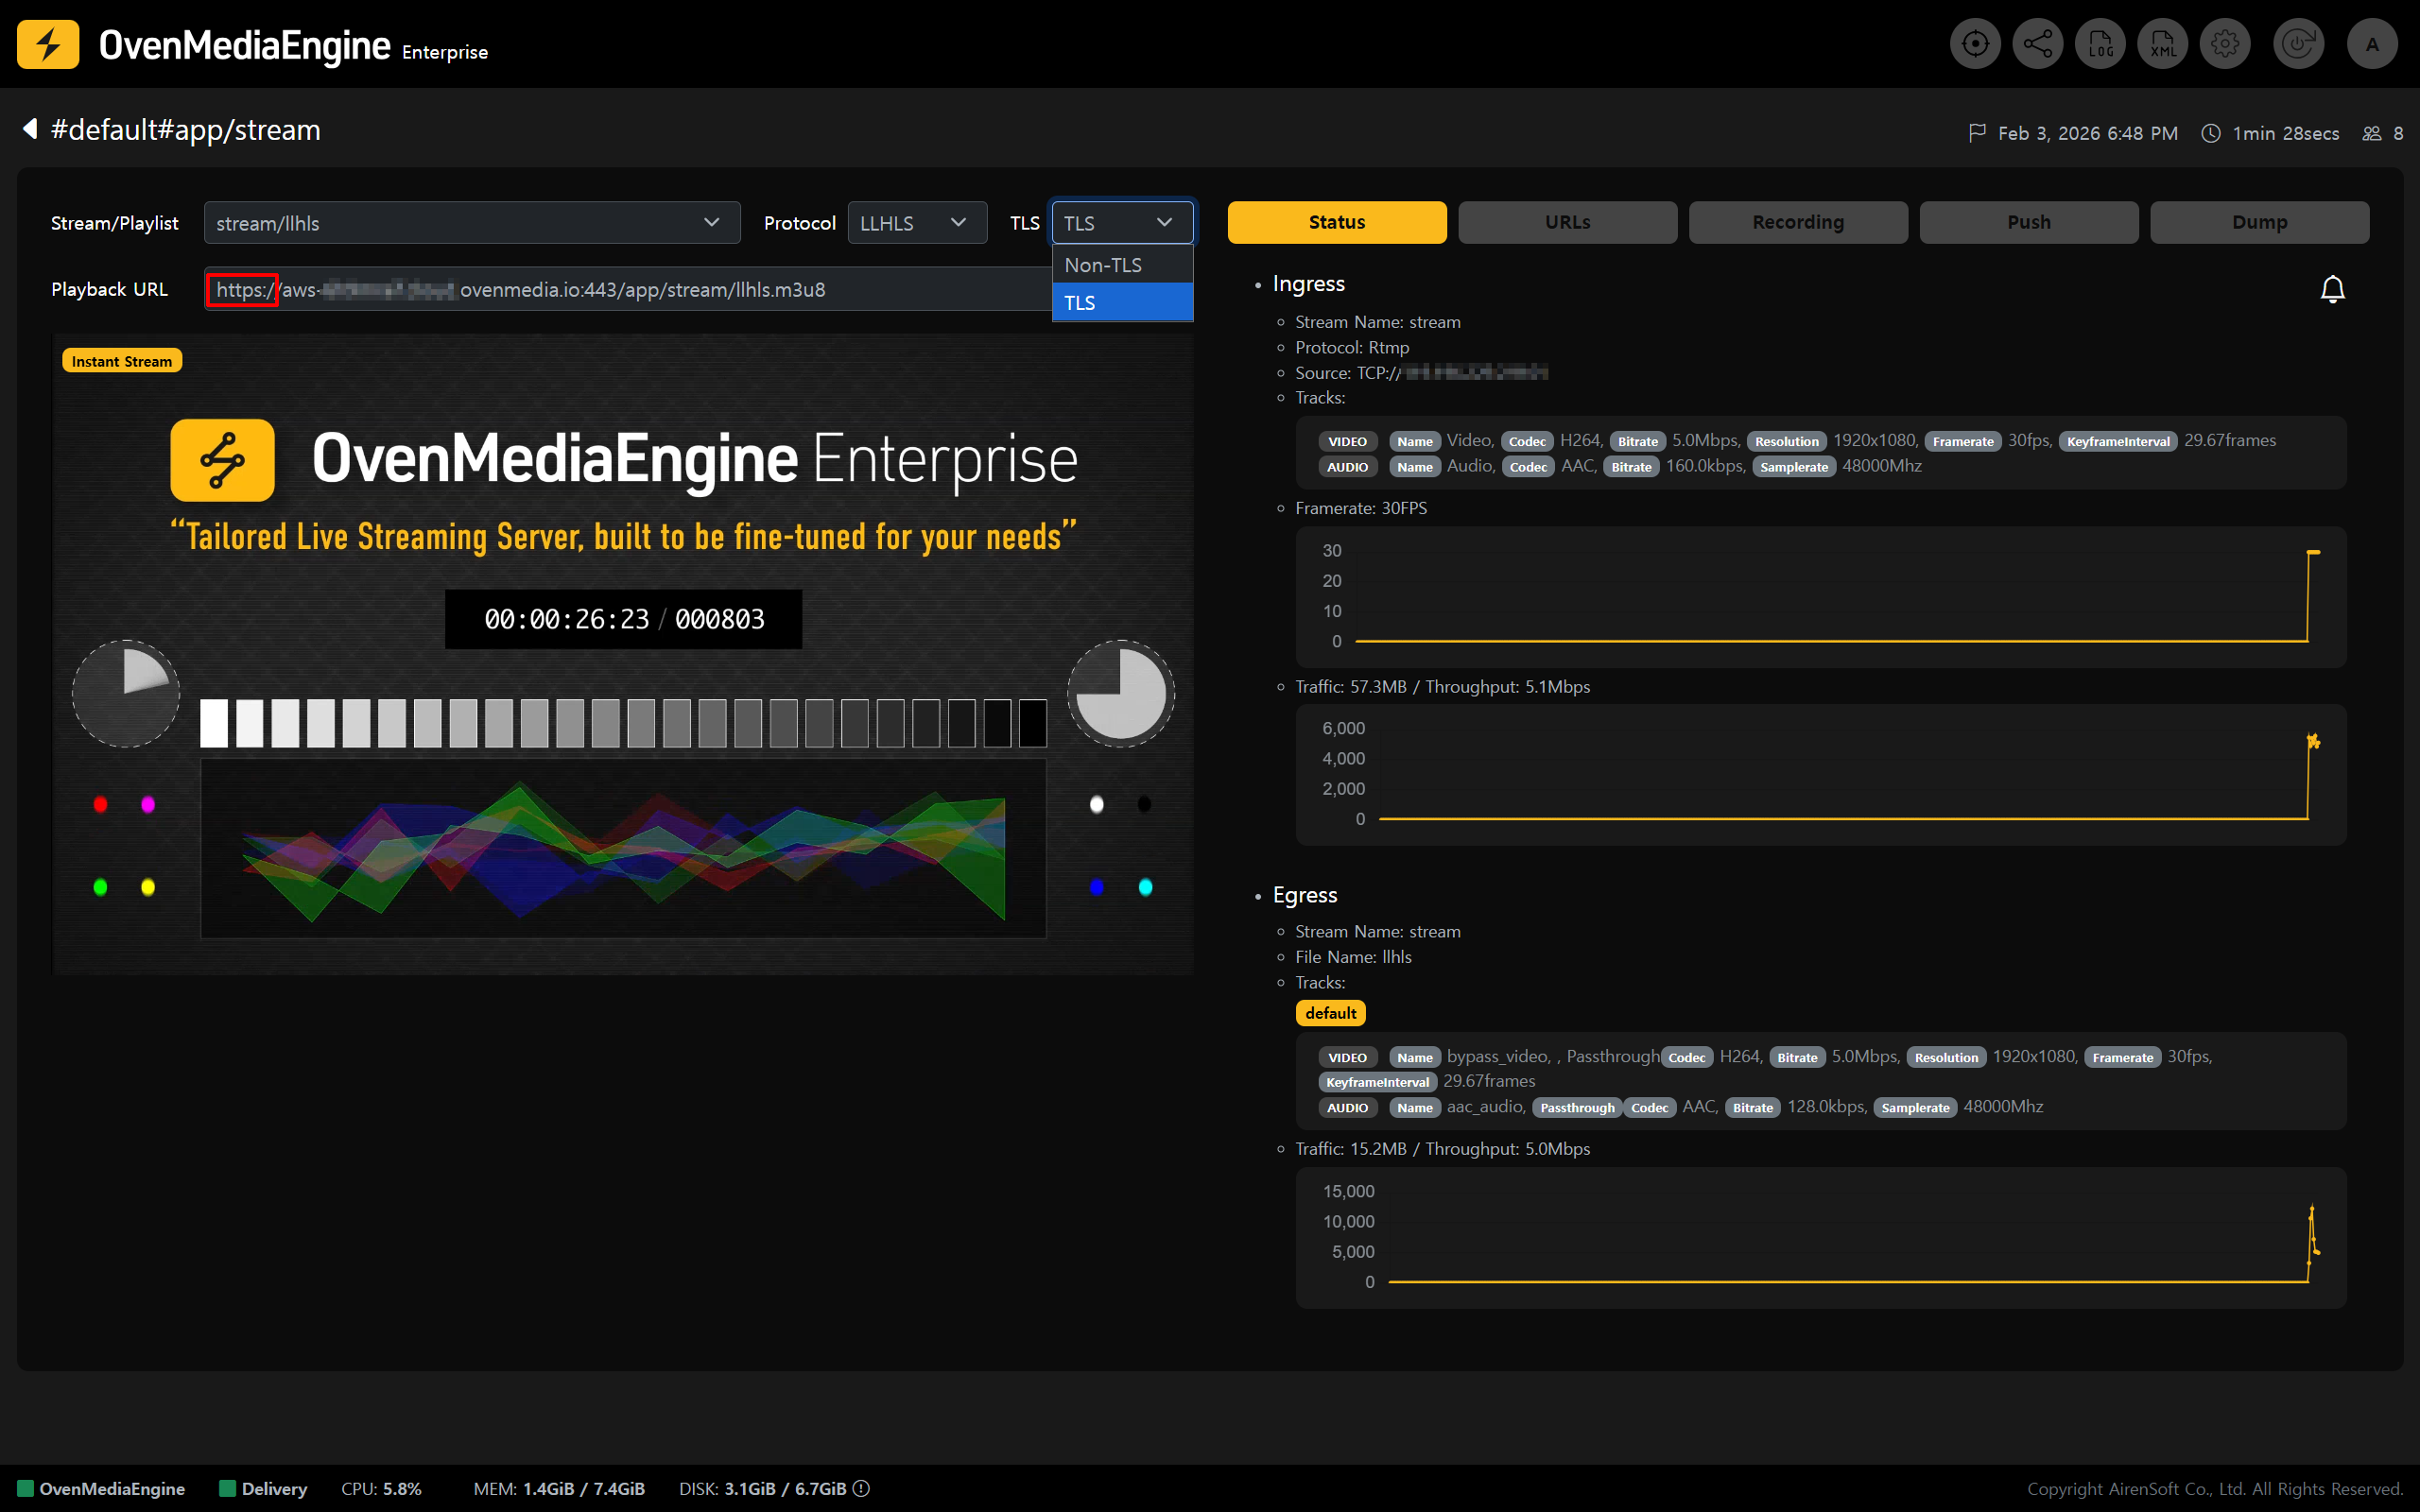Open the LOG file viewer icon
Image resolution: width=2420 pixels, height=1512 pixels.
point(2100,44)
